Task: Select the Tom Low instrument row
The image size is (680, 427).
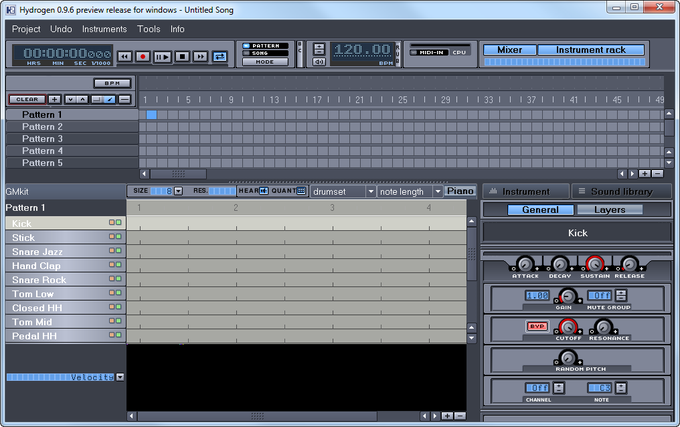Action: point(65,294)
